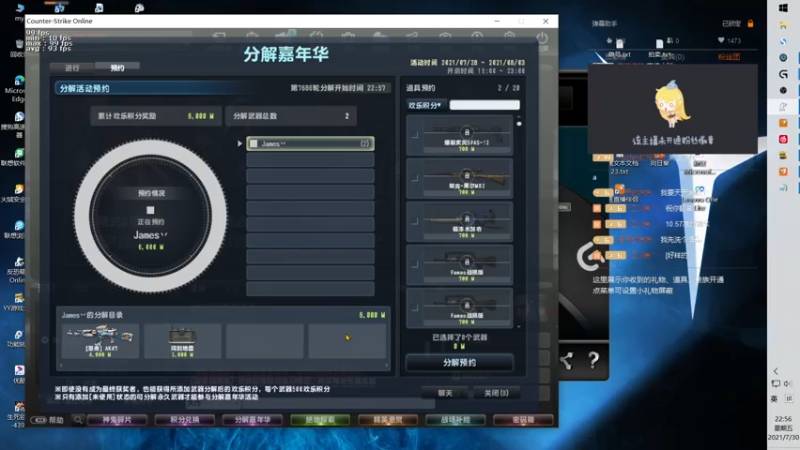The height and width of the screenshot is (450, 800).
Task: Open the black sphere app in taskbar
Action: click(x=783, y=90)
